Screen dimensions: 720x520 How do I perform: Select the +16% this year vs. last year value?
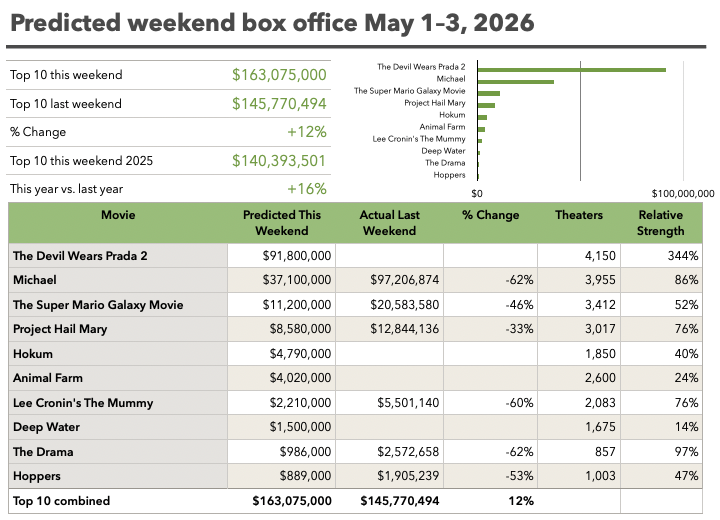pyautogui.click(x=307, y=189)
